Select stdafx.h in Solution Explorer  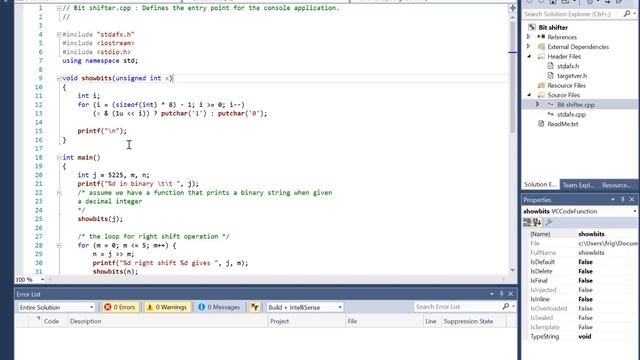pyautogui.click(x=568, y=66)
